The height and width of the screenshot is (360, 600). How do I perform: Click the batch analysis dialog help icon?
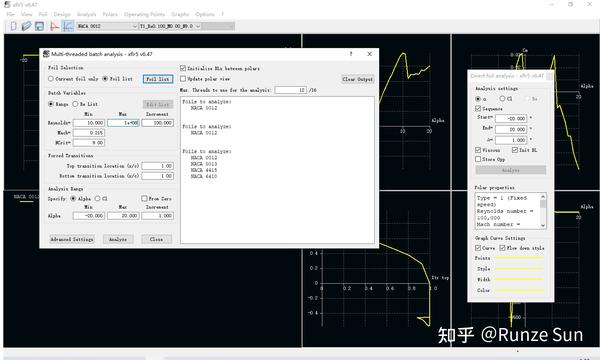(x=351, y=54)
